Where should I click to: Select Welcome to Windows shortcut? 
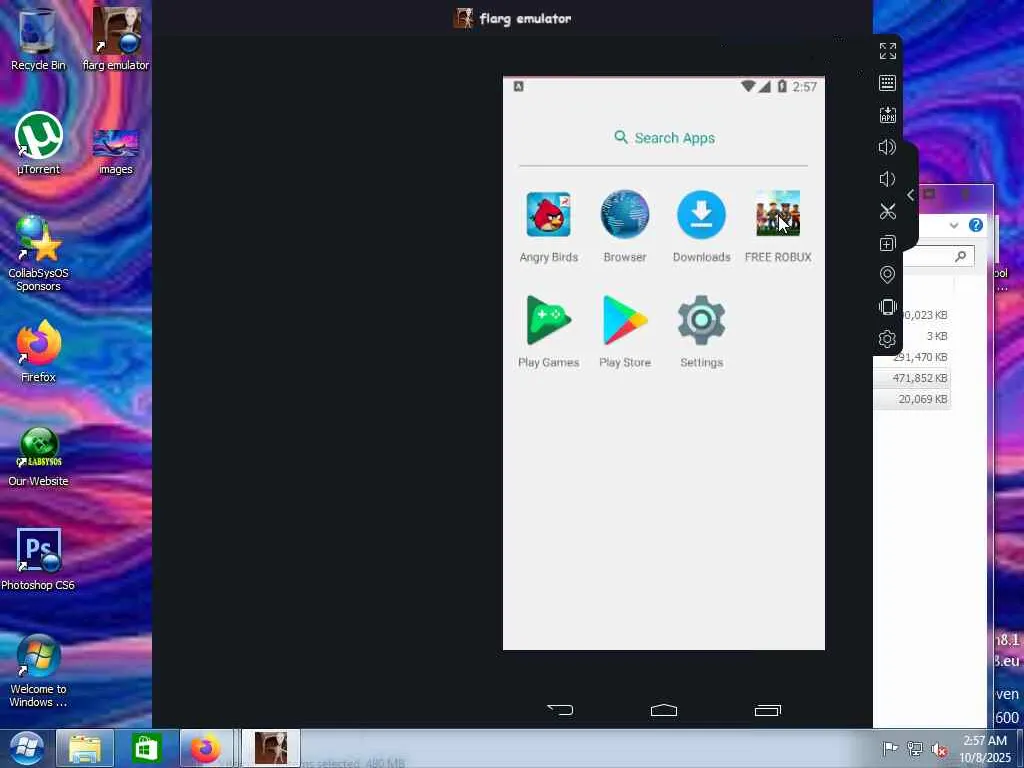(x=38, y=671)
